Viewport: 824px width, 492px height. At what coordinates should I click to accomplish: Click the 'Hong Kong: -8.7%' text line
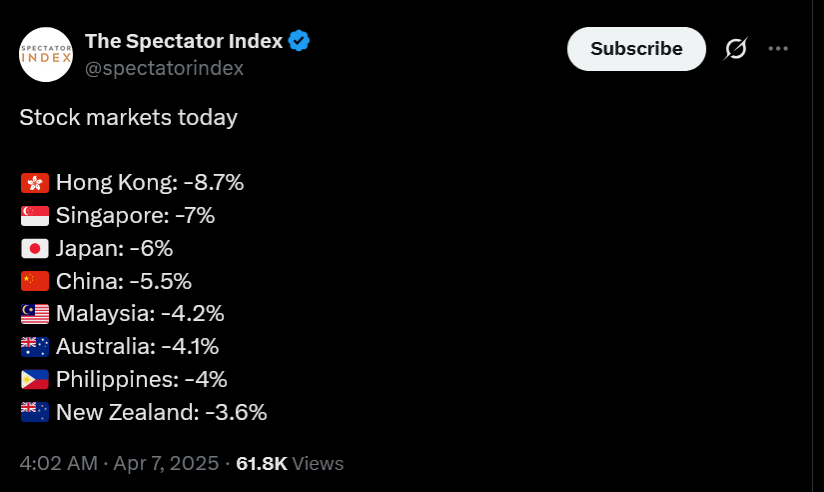point(150,183)
